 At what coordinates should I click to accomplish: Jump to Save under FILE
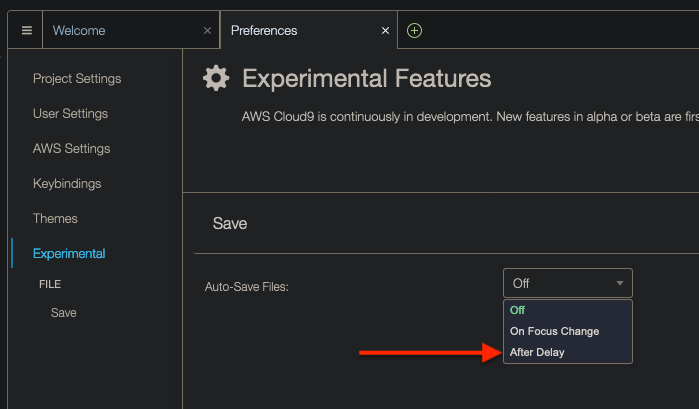tap(64, 313)
